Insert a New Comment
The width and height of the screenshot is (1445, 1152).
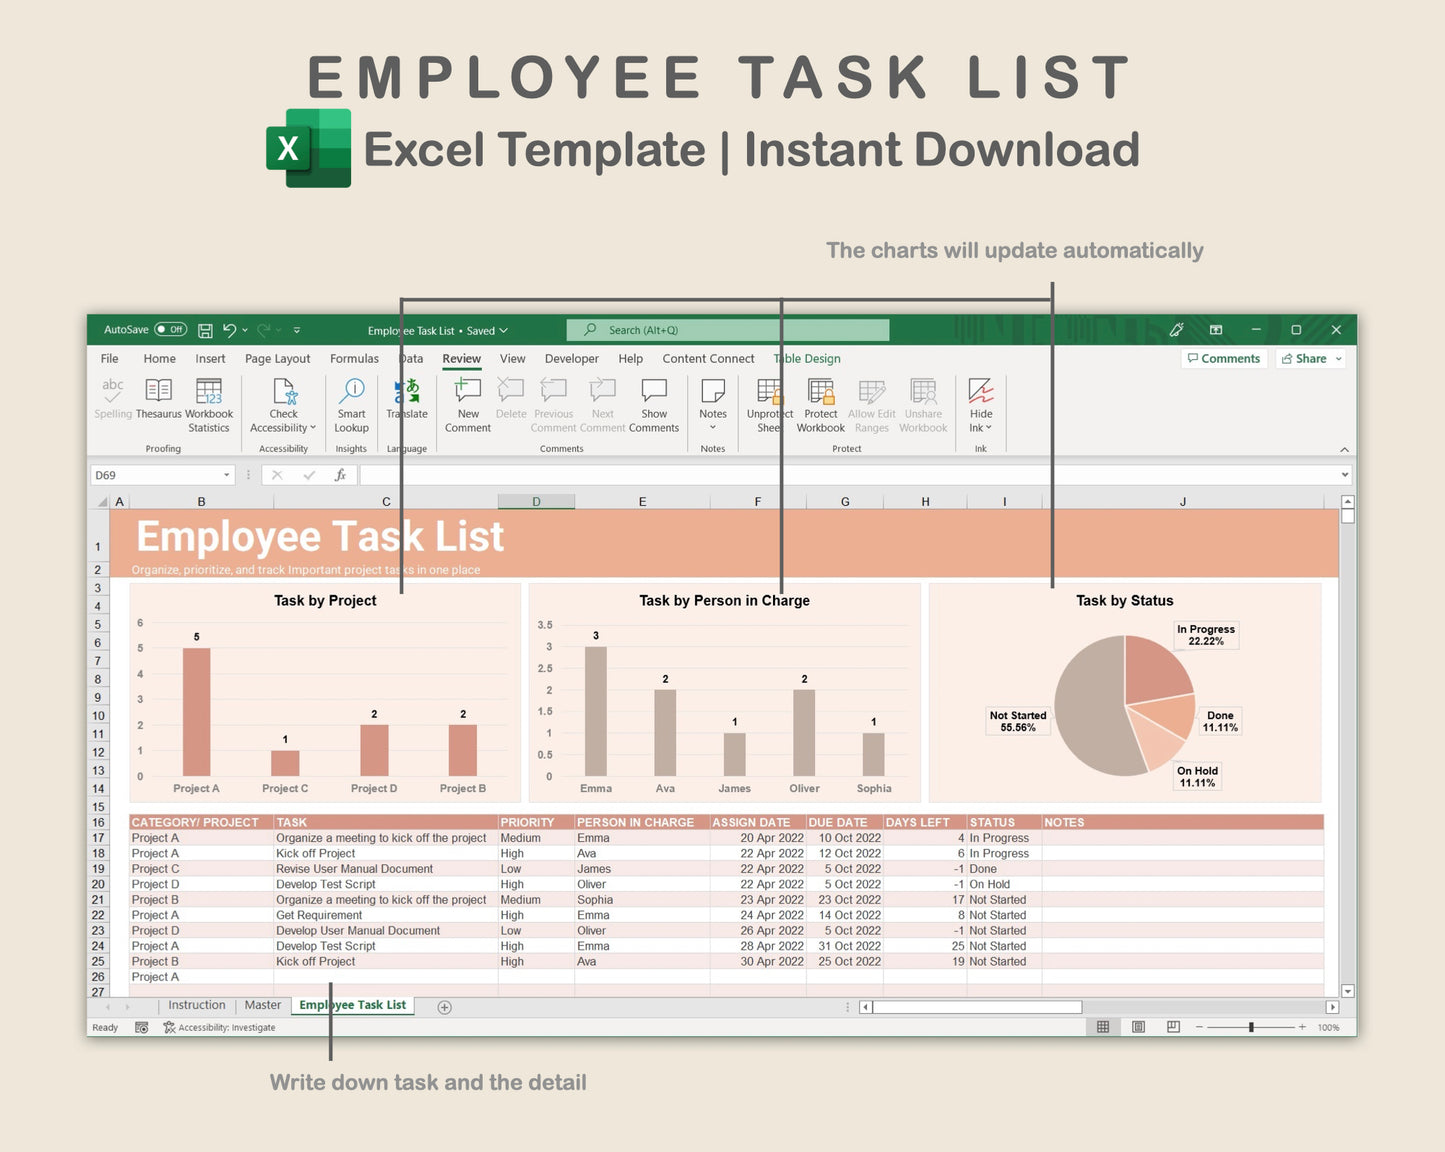click(467, 400)
